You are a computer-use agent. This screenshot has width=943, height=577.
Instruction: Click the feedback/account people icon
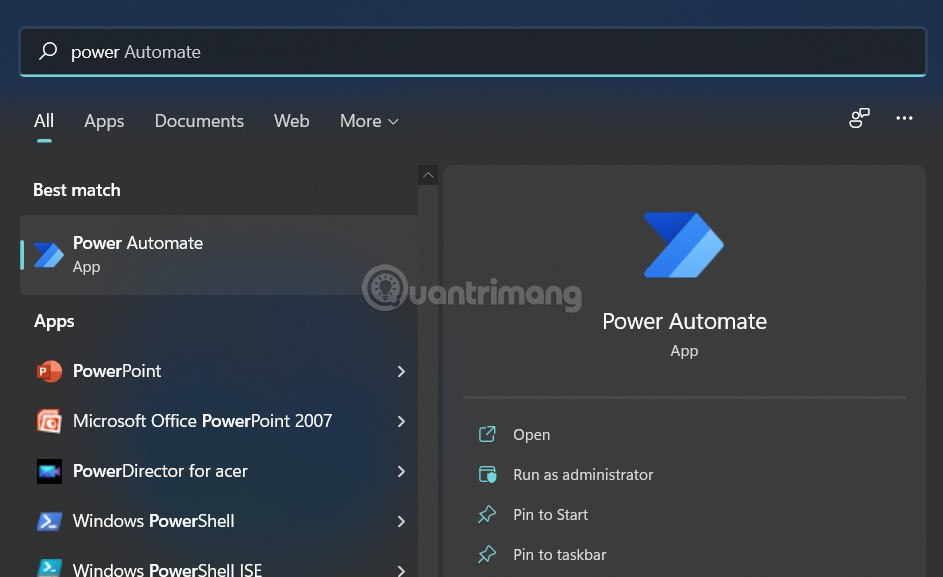pyautogui.click(x=859, y=118)
